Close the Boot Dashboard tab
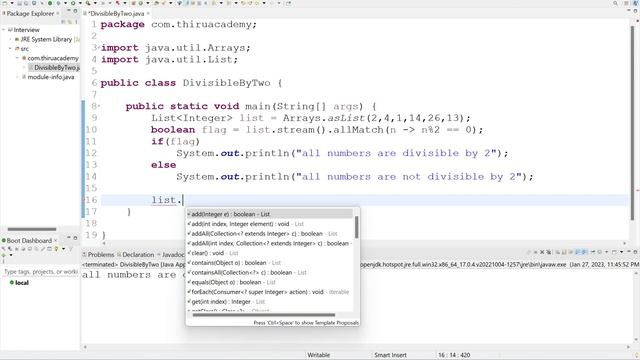Screen dimensions: 640x360 pyautogui.click(x=56, y=240)
